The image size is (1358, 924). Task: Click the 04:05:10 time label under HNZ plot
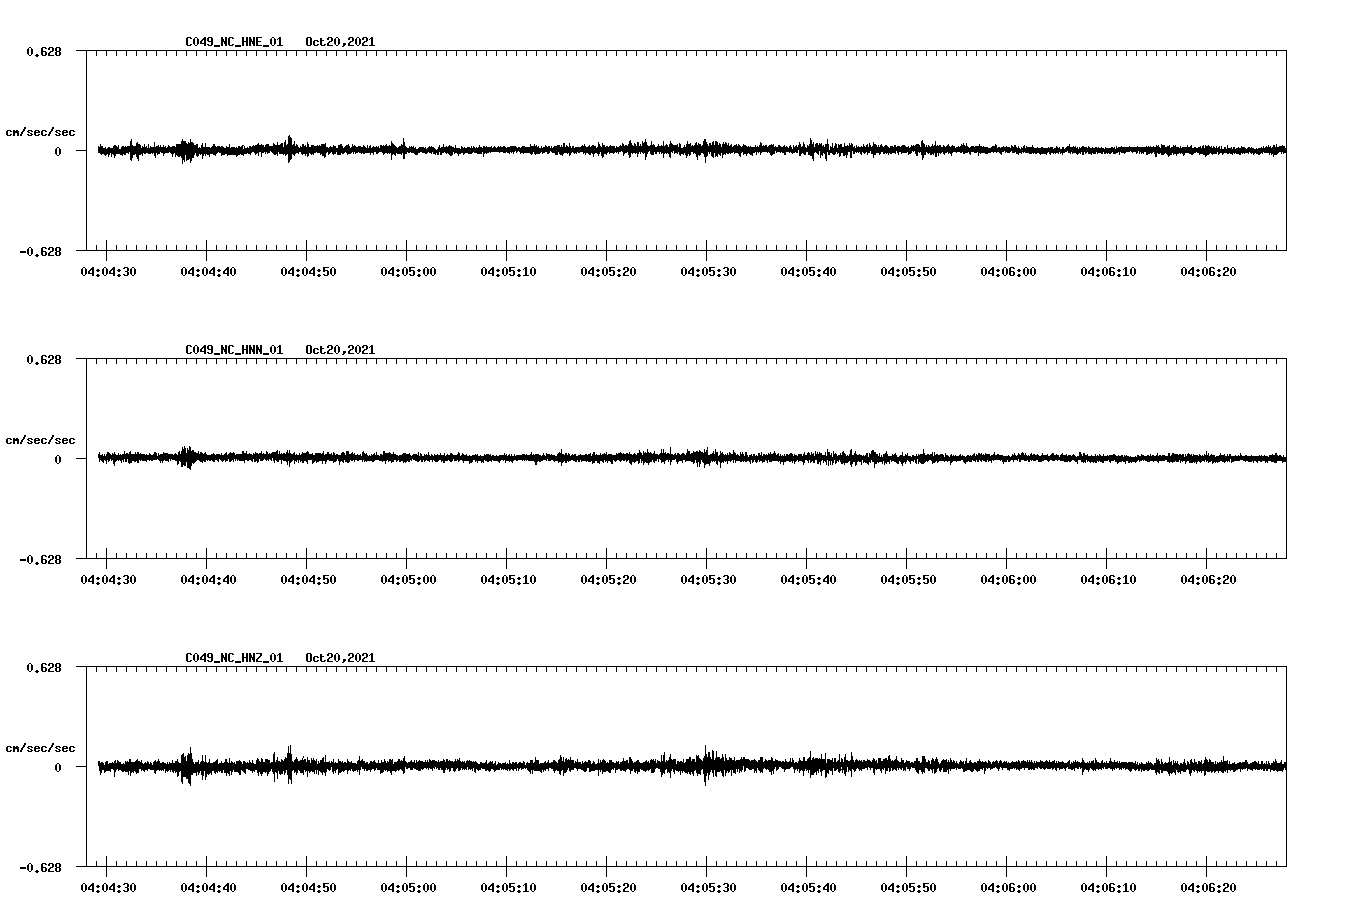508,888
